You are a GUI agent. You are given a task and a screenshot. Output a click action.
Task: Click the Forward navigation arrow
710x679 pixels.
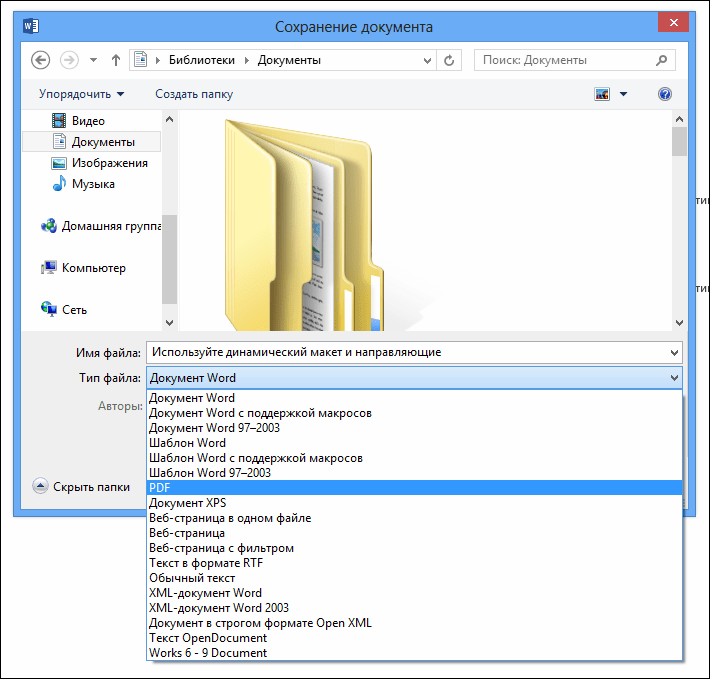69,60
